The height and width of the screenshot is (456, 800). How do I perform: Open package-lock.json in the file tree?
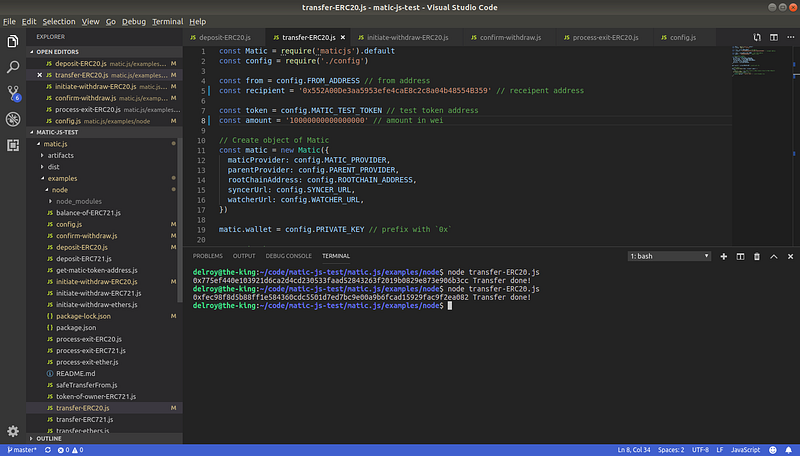coord(104,316)
